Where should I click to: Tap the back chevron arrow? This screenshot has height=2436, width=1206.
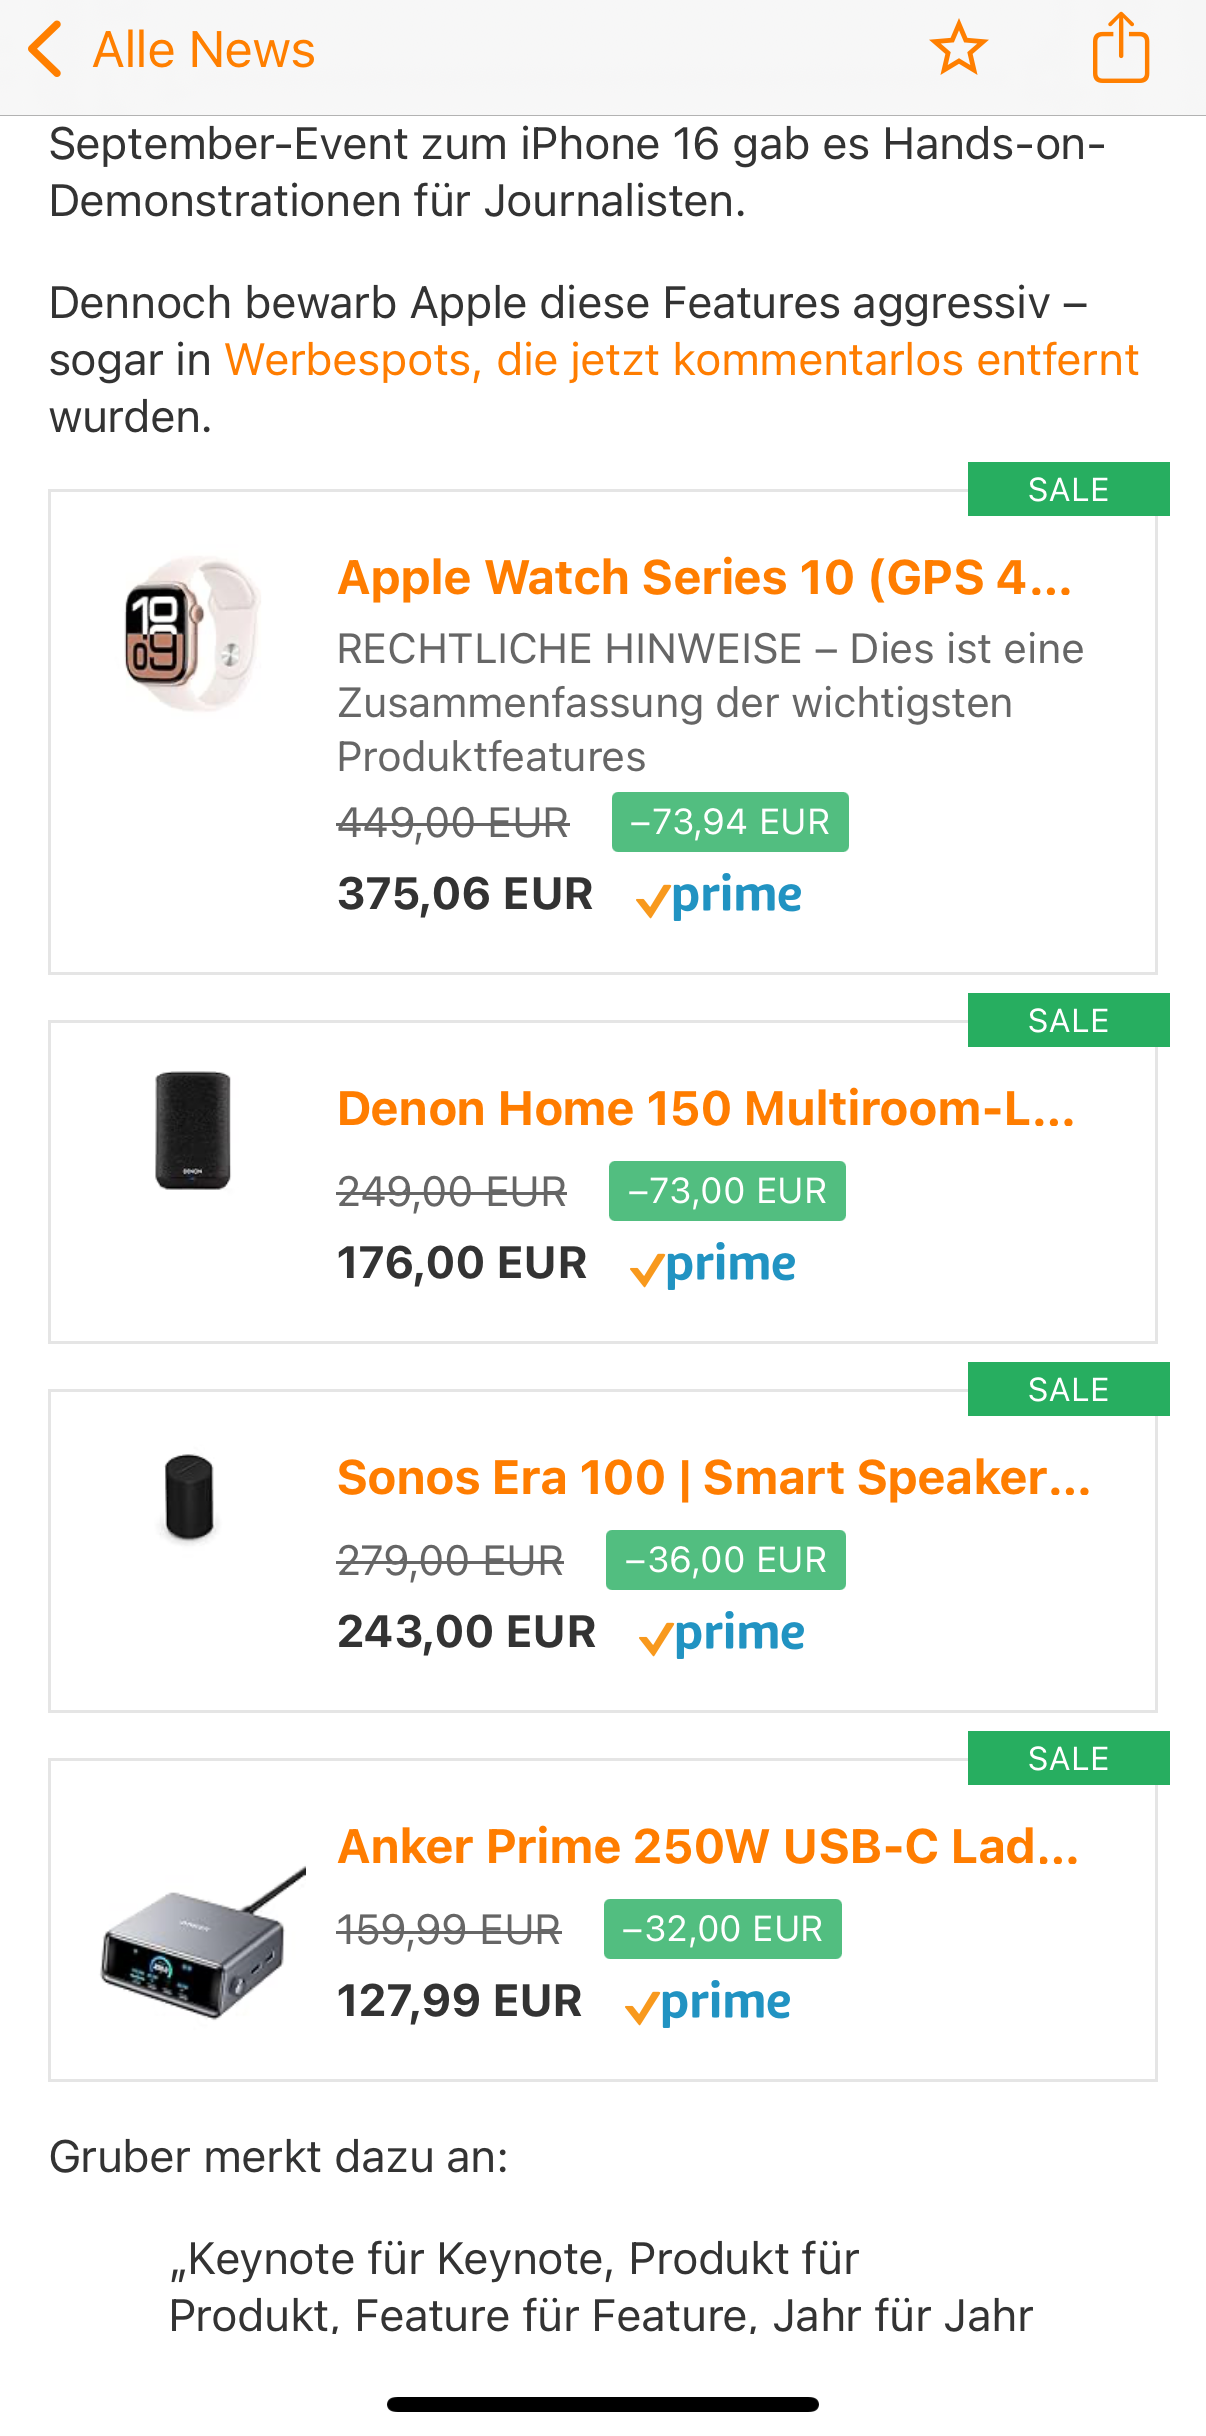(x=46, y=50)
